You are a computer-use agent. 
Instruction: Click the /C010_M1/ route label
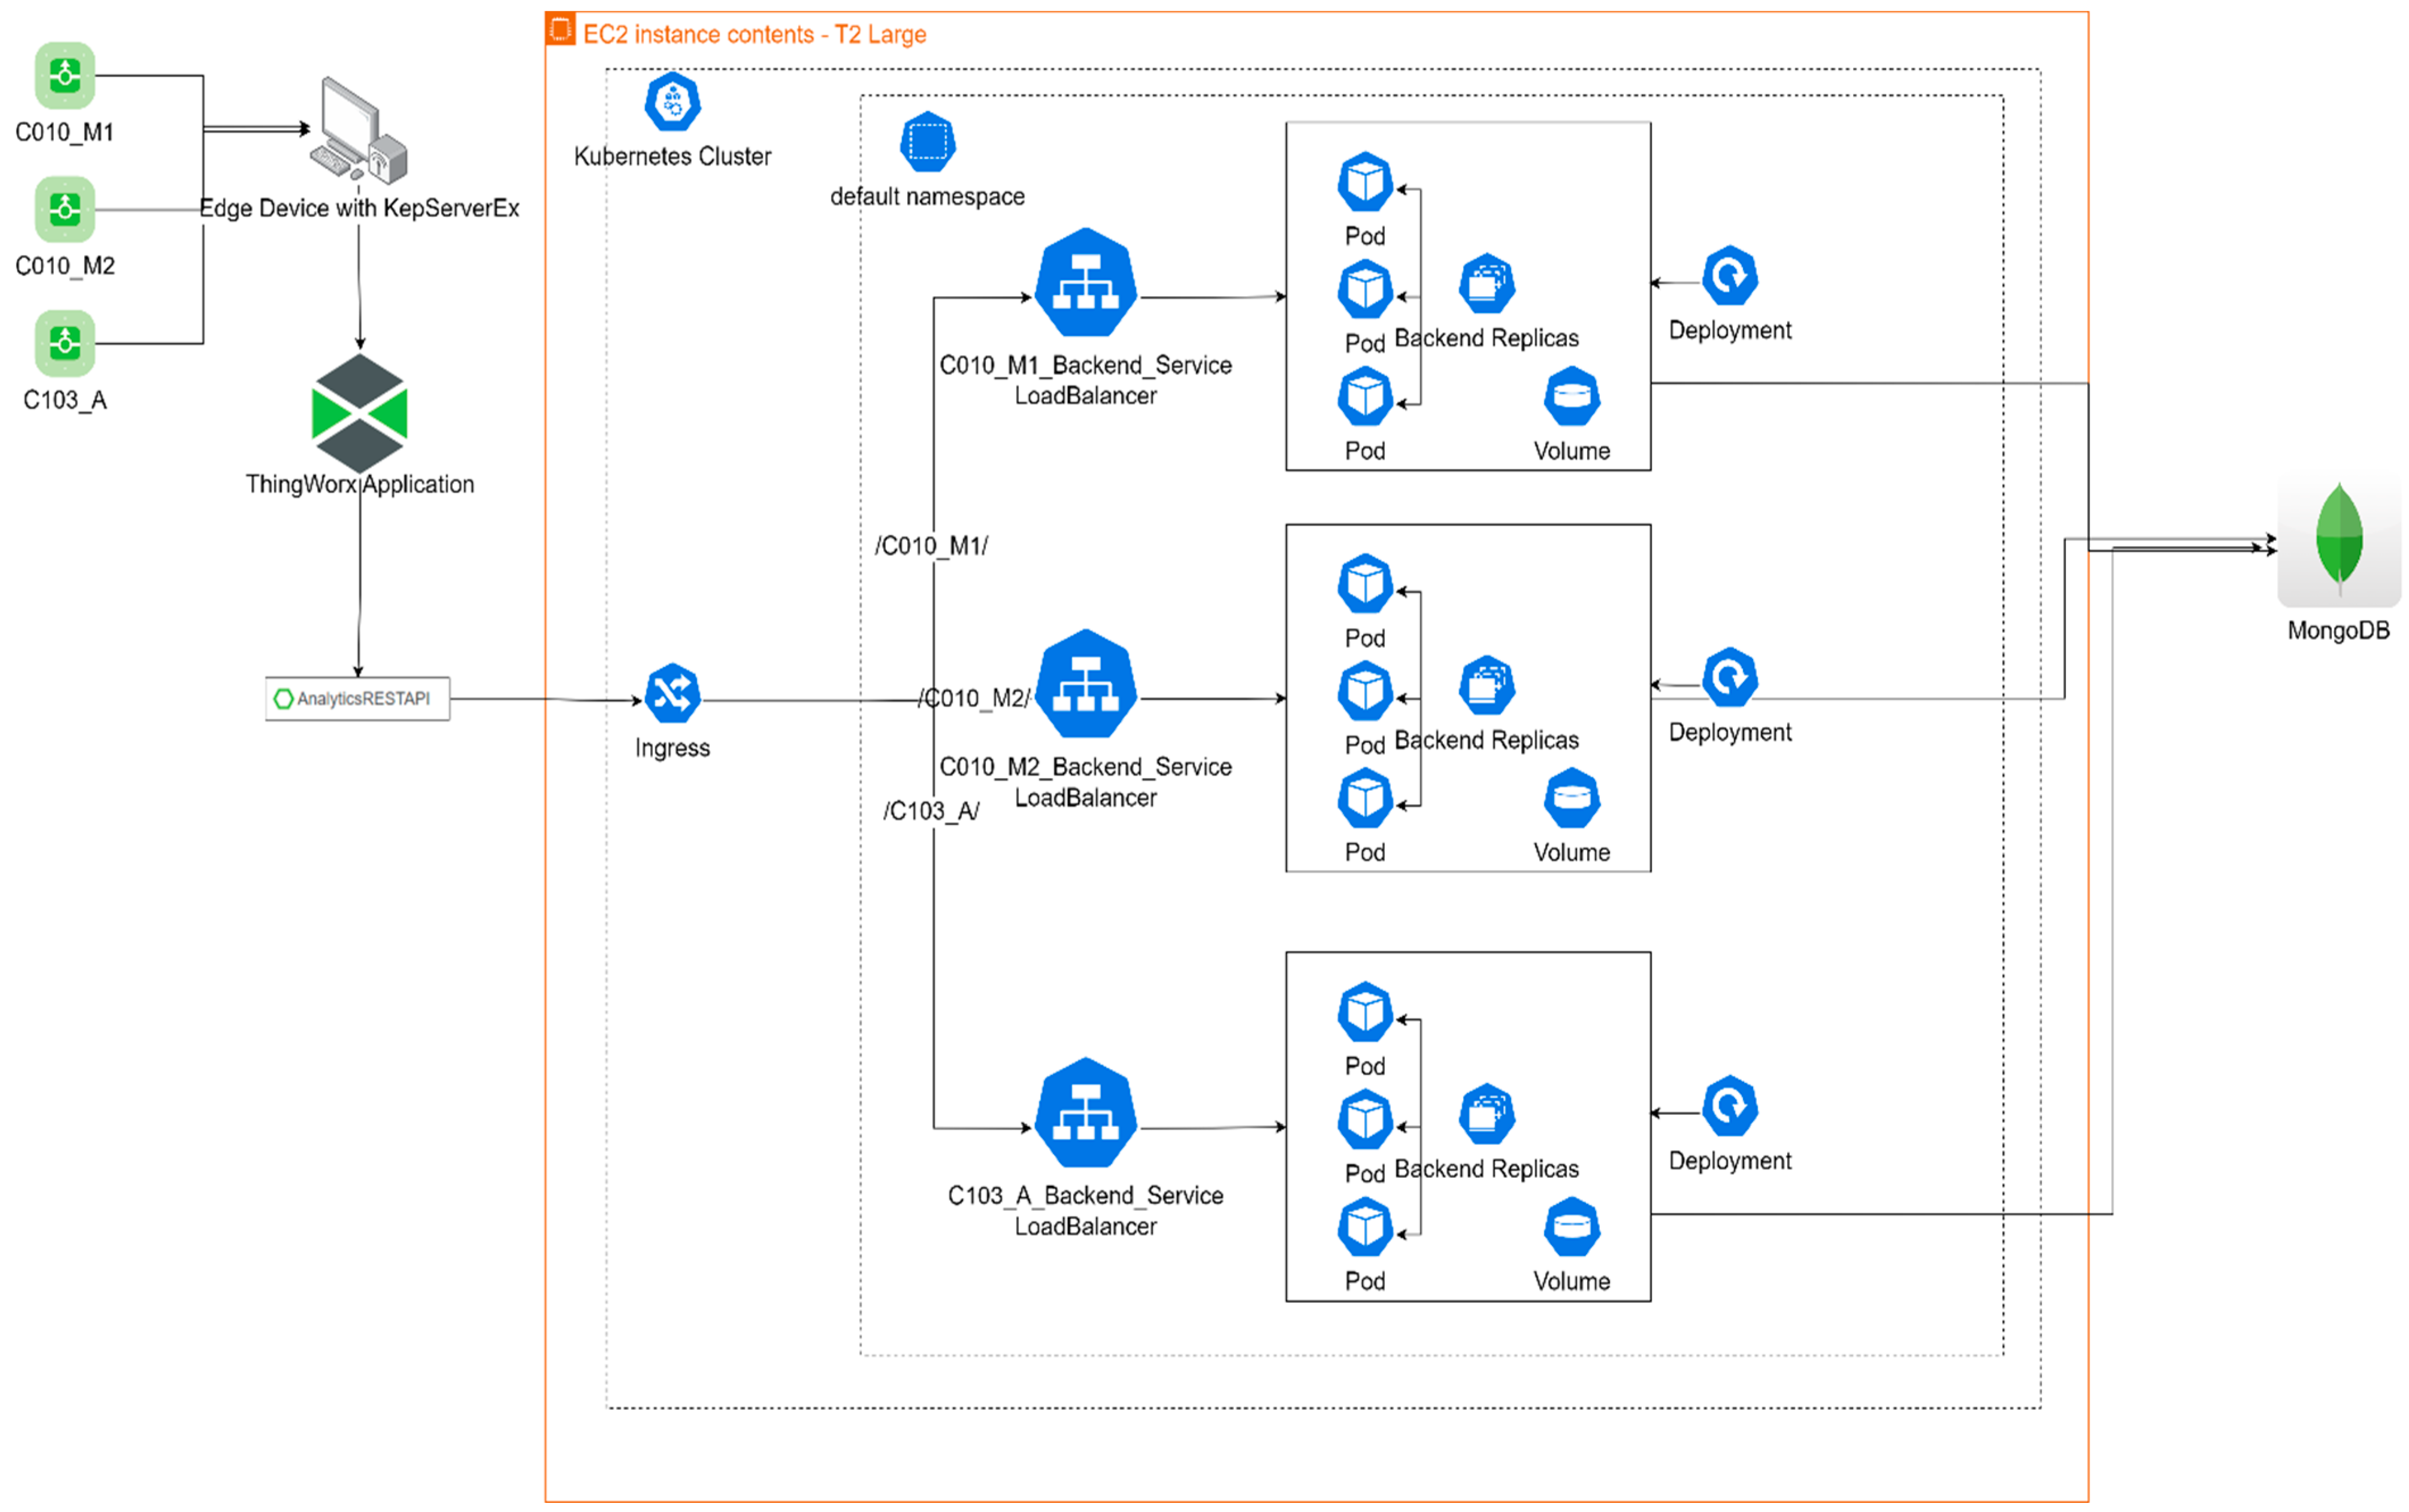pos(931,546)
